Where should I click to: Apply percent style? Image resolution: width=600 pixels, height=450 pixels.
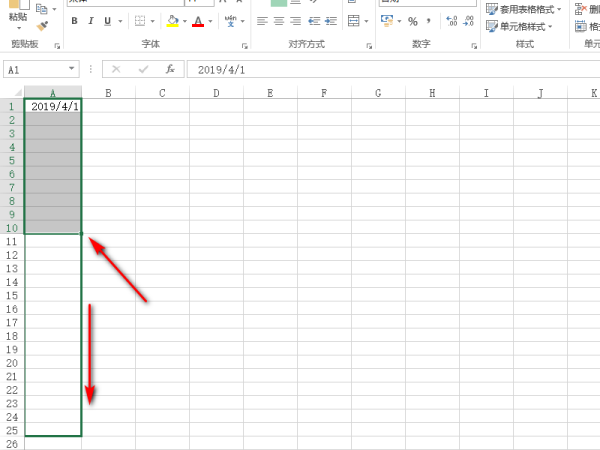[412, 21]
